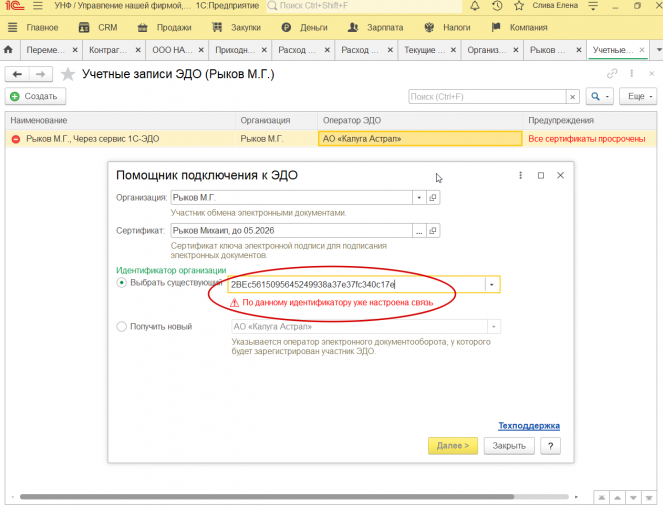
Task: Open favorites star in title bar
Action: coord(519,6)
